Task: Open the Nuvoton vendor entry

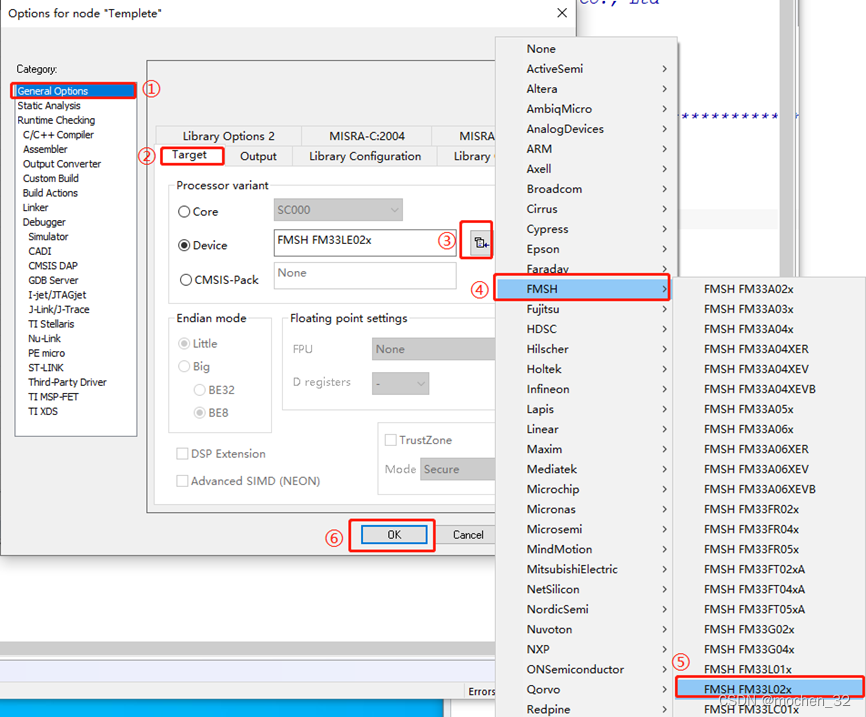Action: click(586, 629)
